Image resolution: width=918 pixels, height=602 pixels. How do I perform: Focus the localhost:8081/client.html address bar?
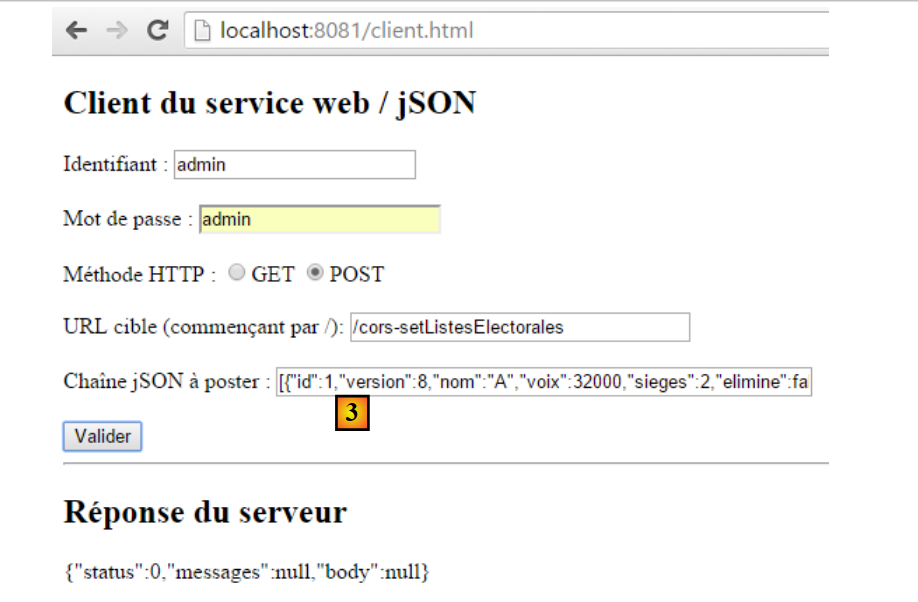500,31
